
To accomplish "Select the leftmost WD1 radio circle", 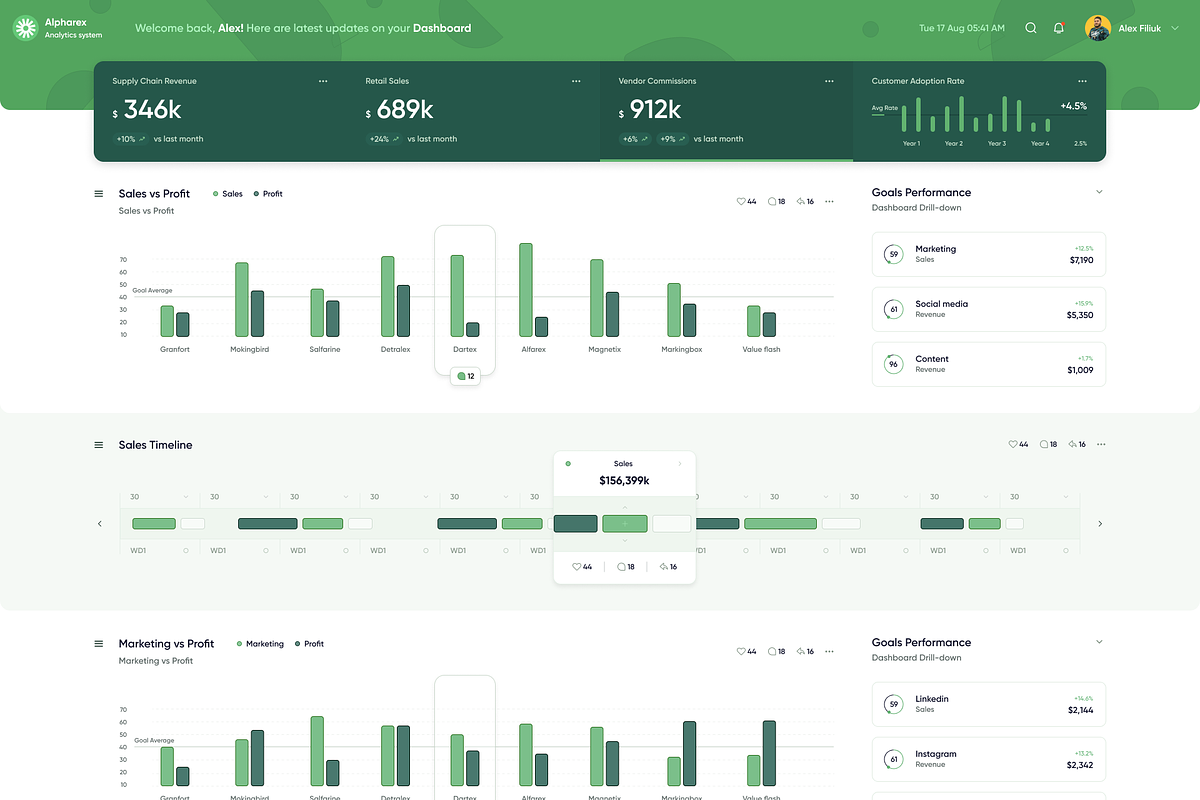I will coord(186,550).
